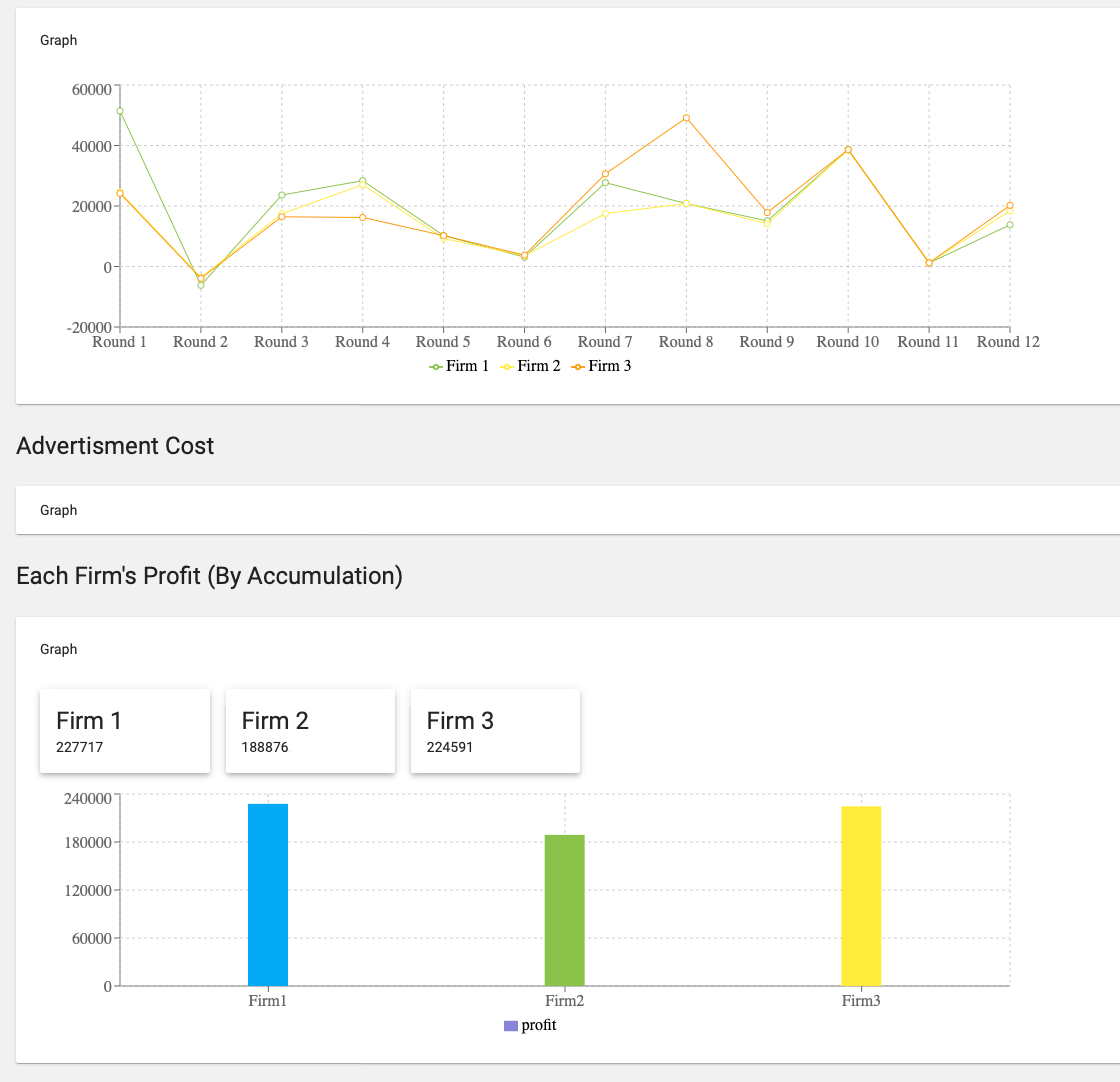Click the "Round 9" x-axis label
Viewport: 1120px width, 1082px height.
767,342
